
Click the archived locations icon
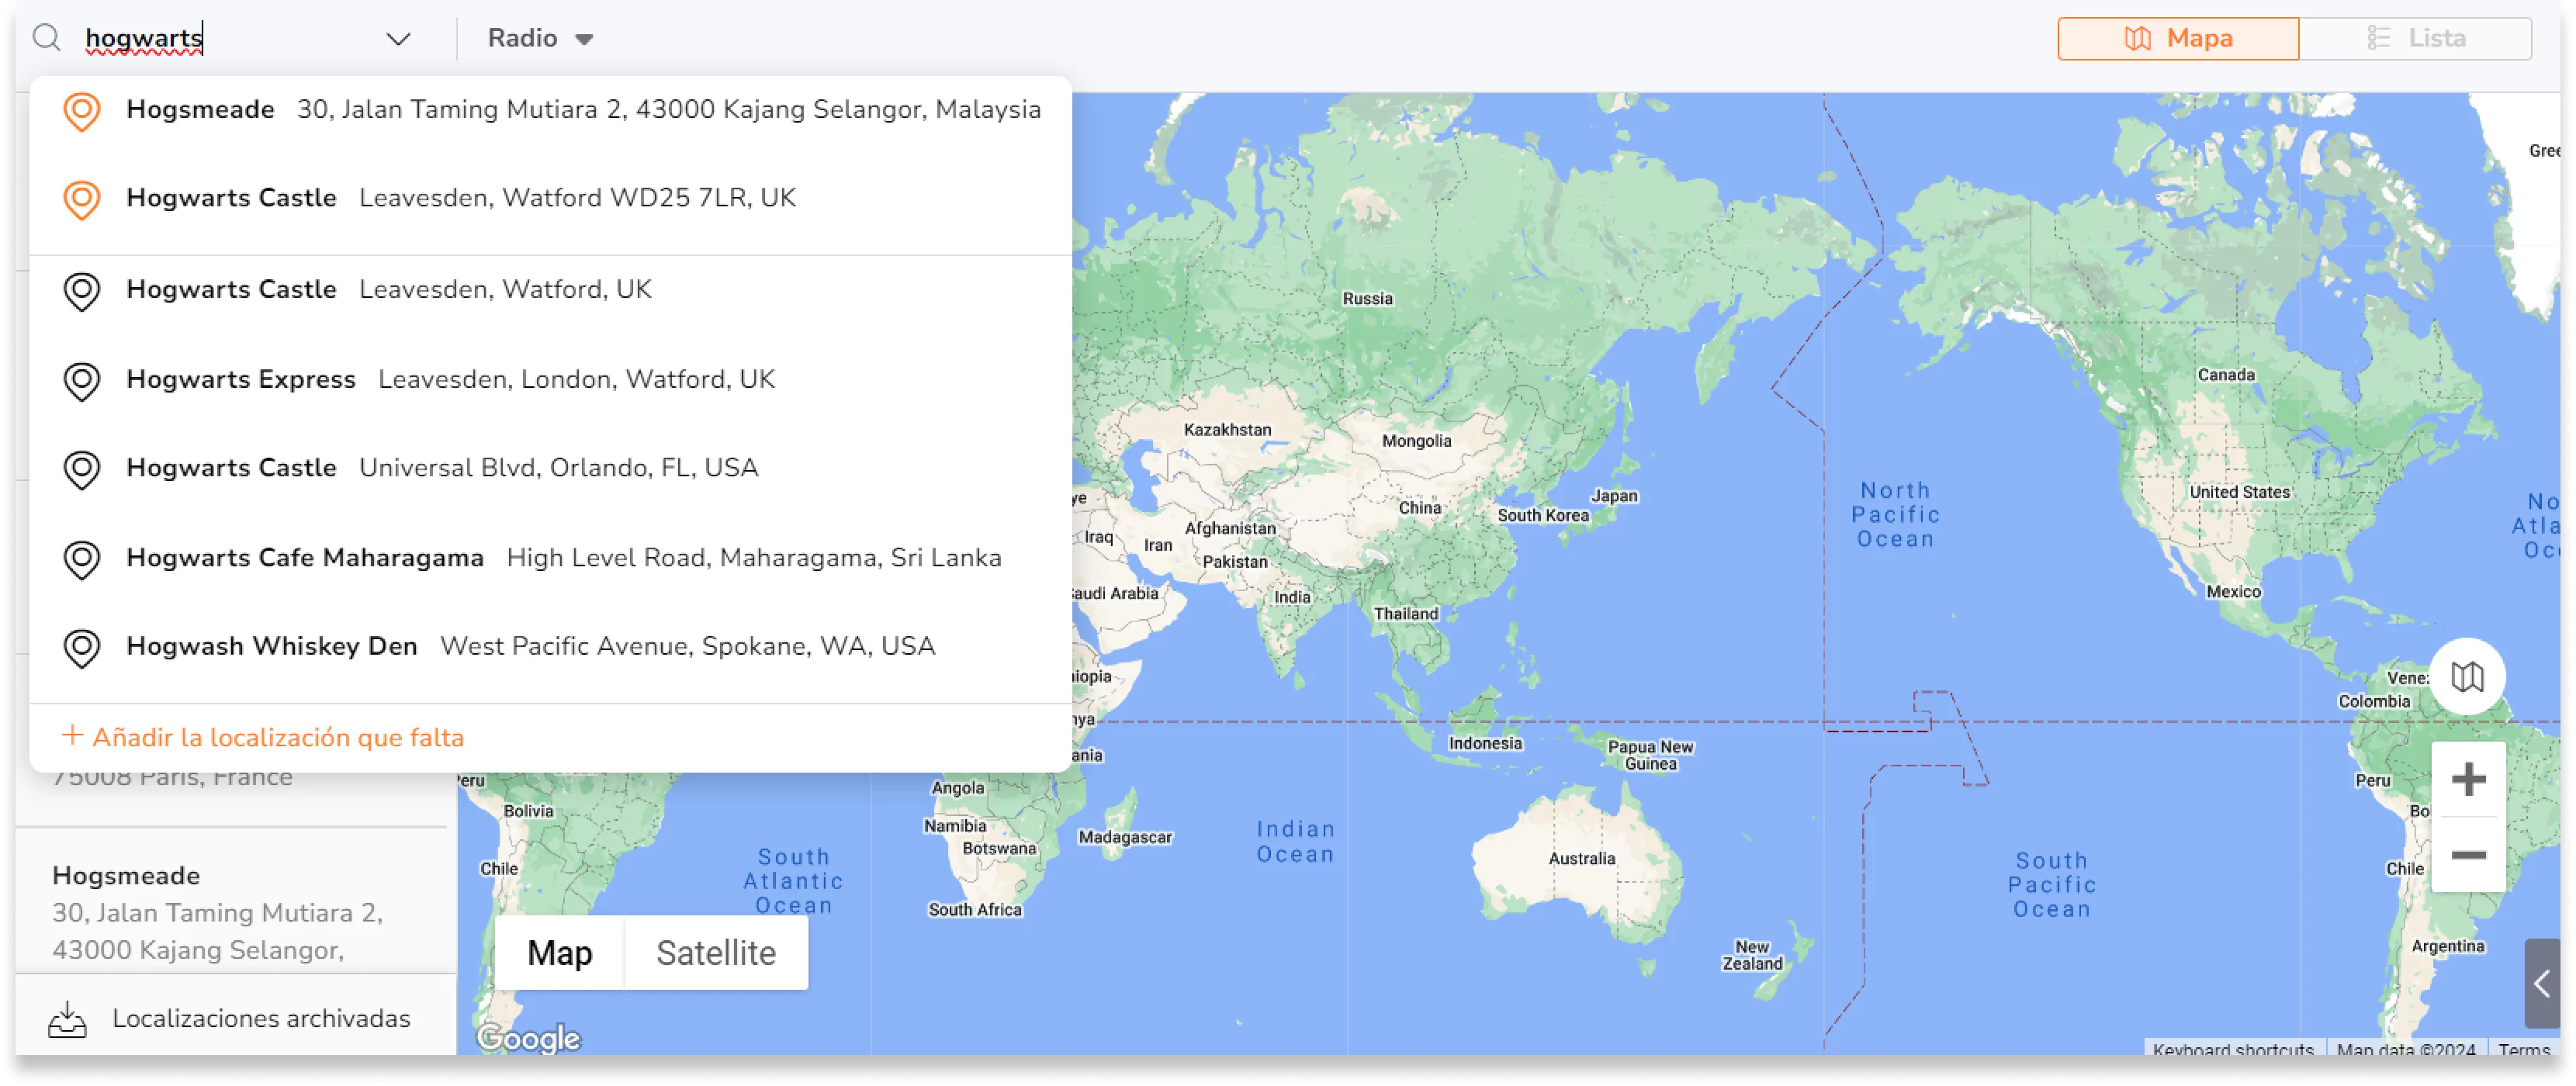click(68, 1017)
